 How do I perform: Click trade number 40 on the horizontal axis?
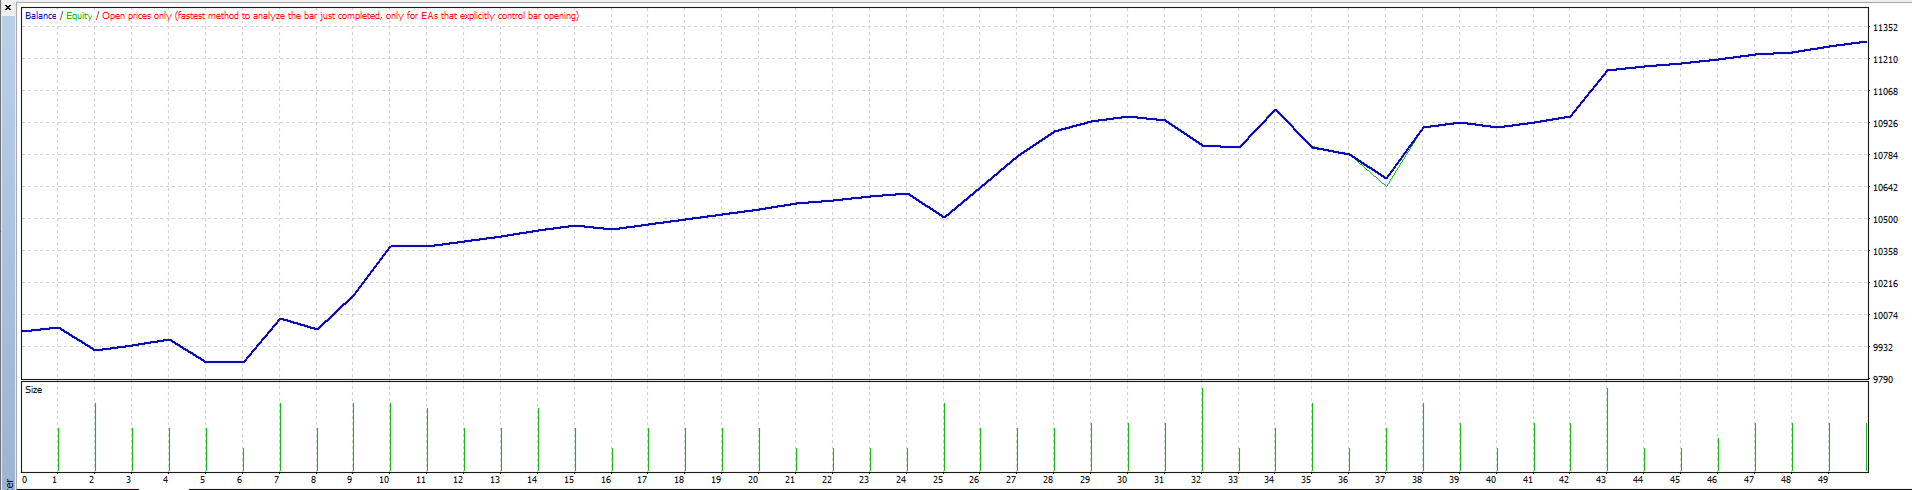pos(1490,480)
